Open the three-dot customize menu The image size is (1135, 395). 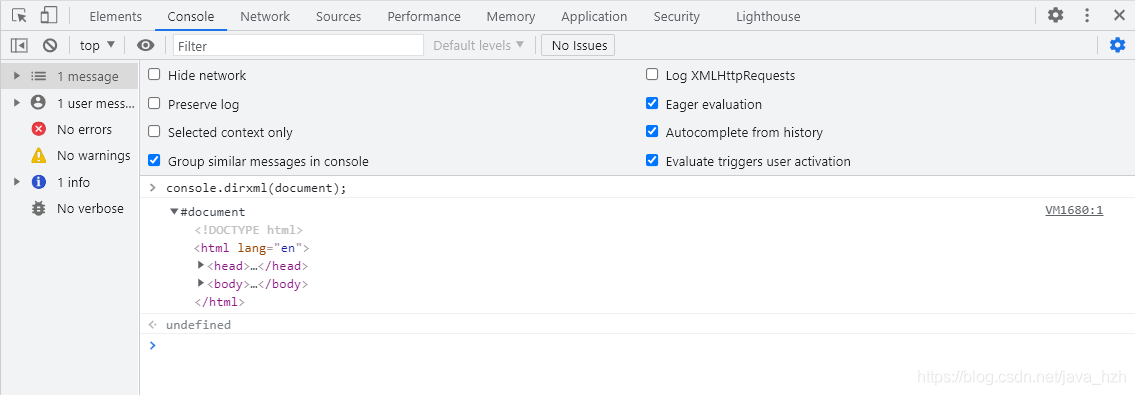point(1087,15)
